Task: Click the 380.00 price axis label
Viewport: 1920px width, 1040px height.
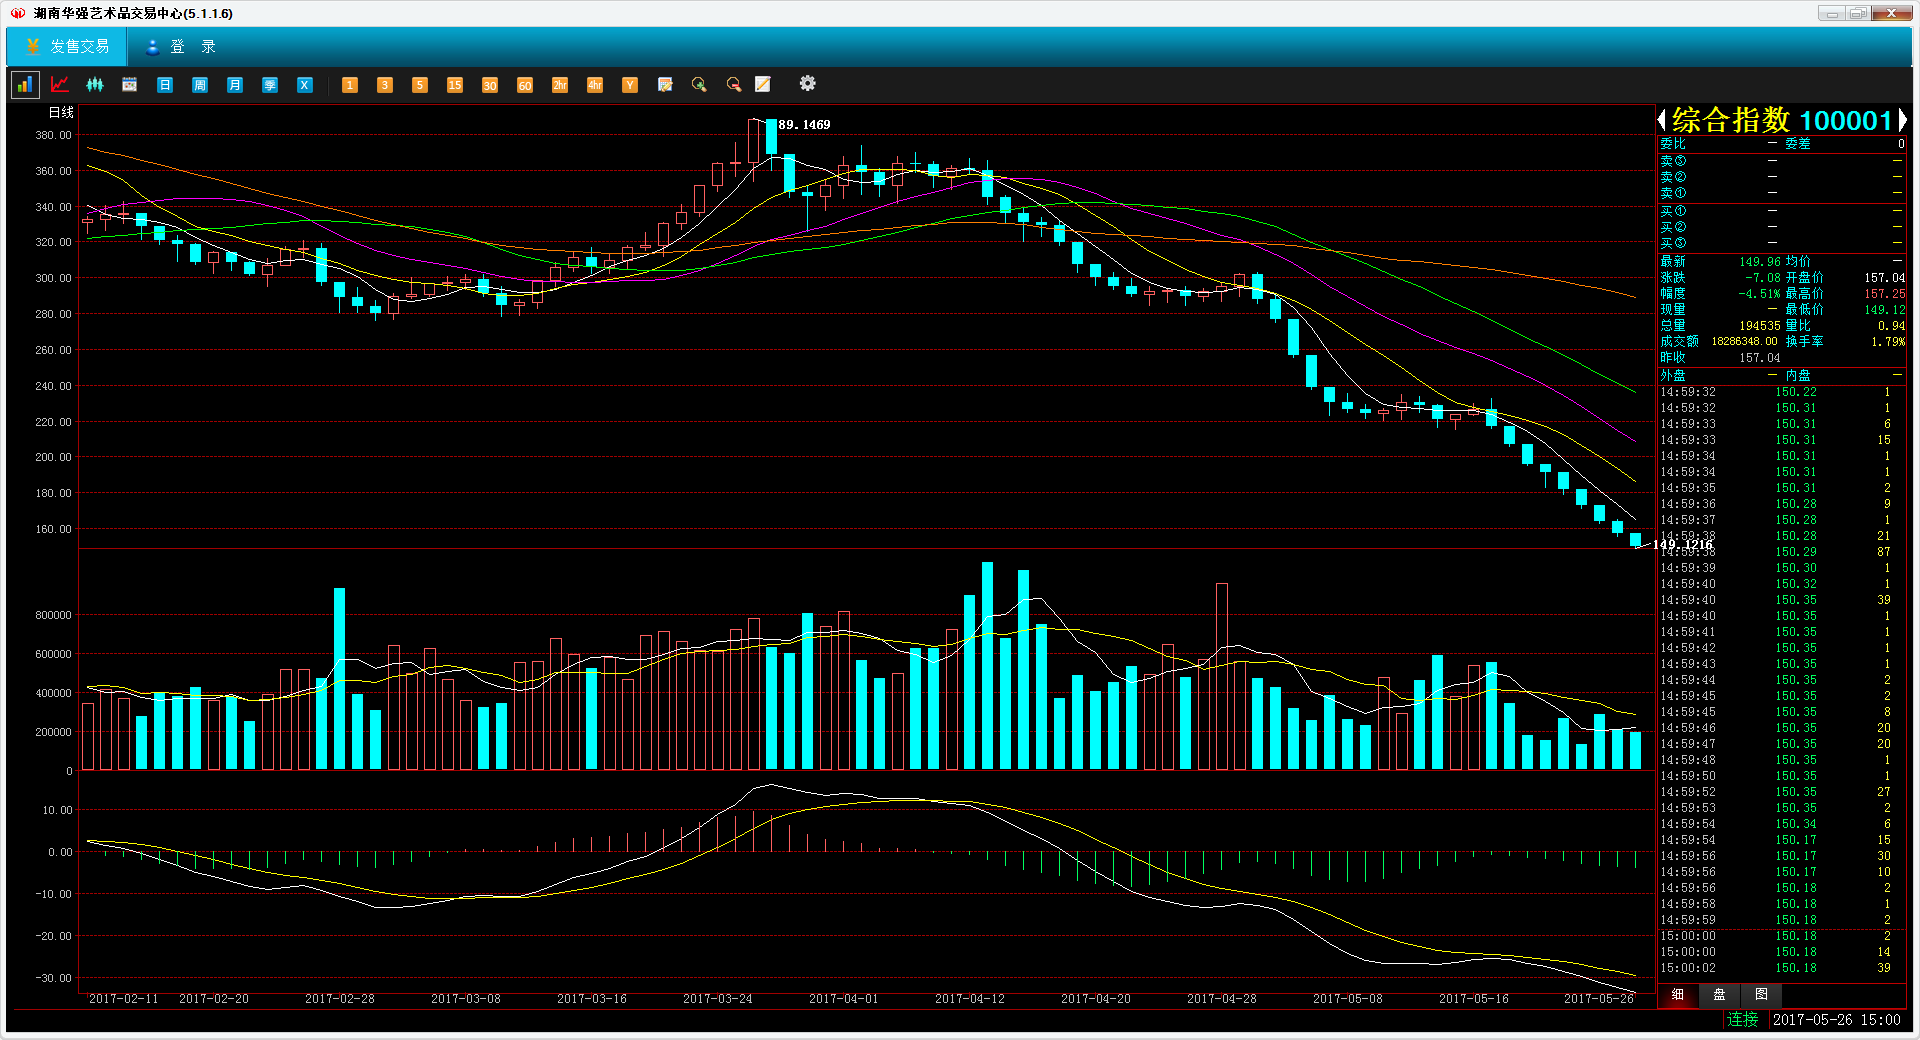Action: pos(53,135)
